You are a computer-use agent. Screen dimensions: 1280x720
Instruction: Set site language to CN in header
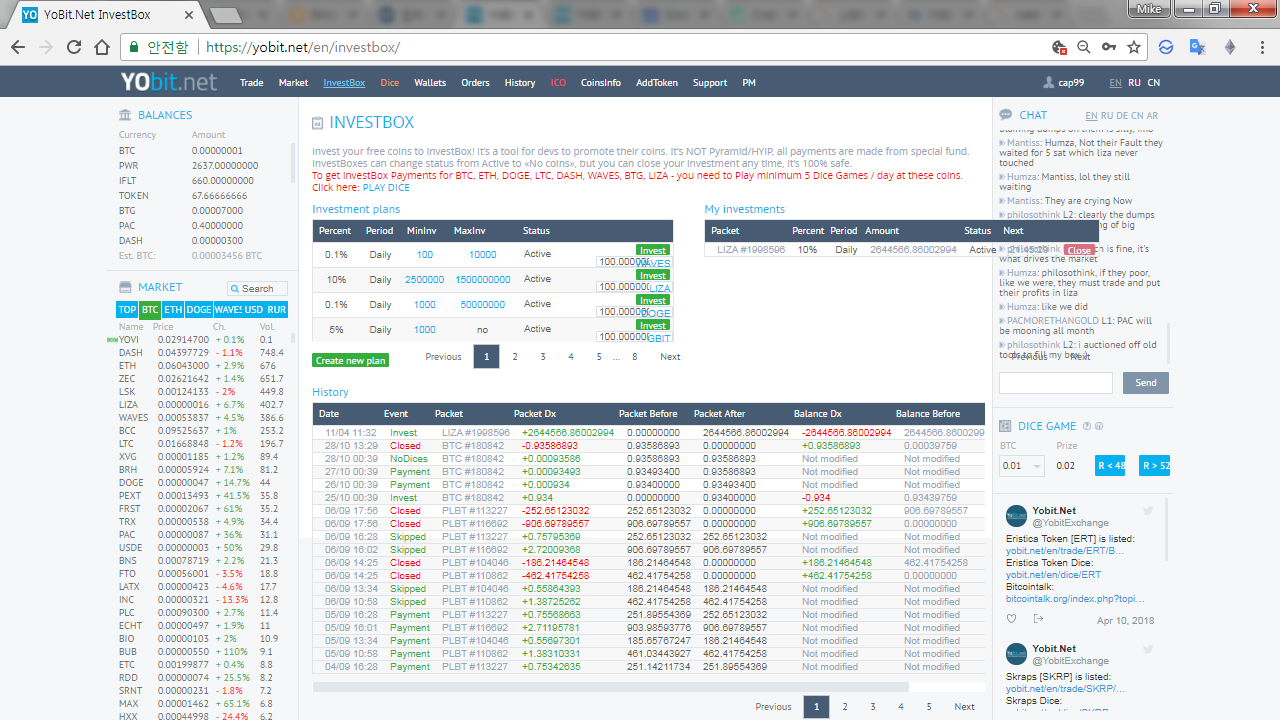tap(1153, 83)
